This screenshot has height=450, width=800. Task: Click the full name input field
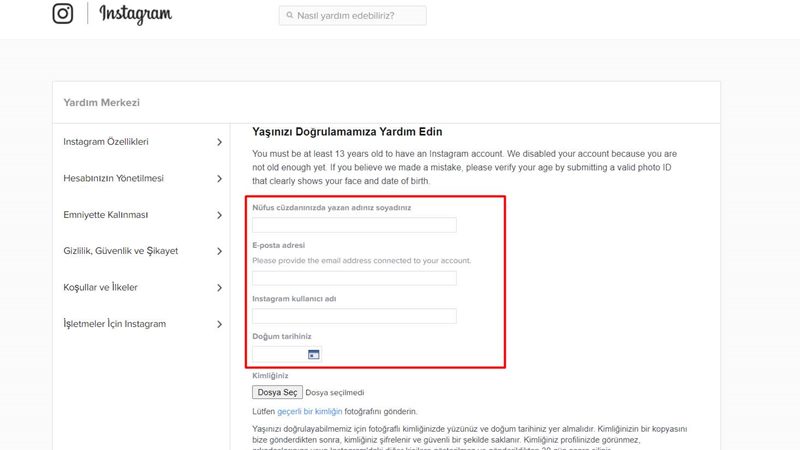coord(354,225)
